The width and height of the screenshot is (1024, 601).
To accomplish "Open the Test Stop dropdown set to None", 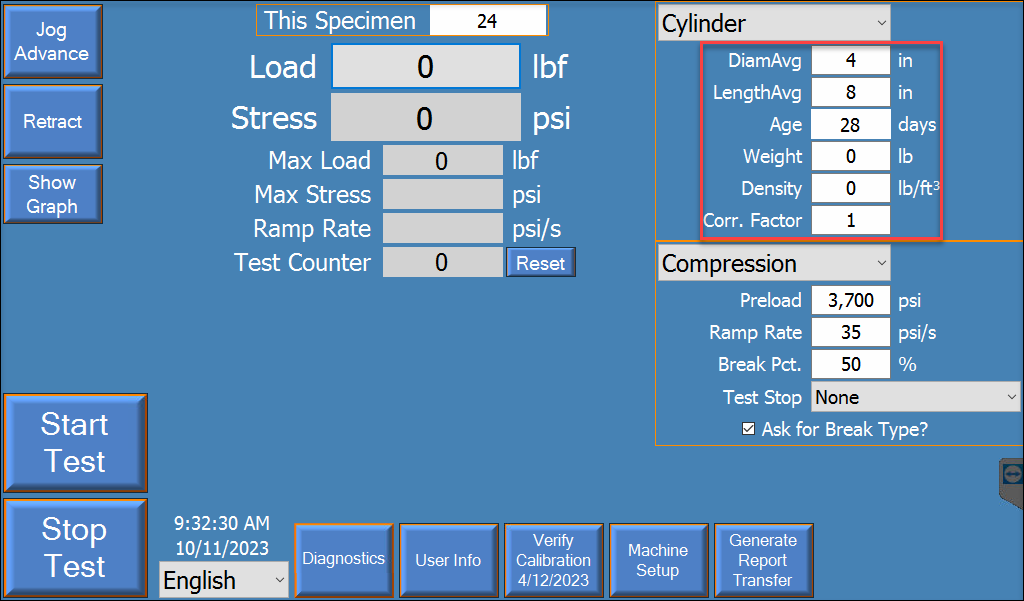I will 914,397.
